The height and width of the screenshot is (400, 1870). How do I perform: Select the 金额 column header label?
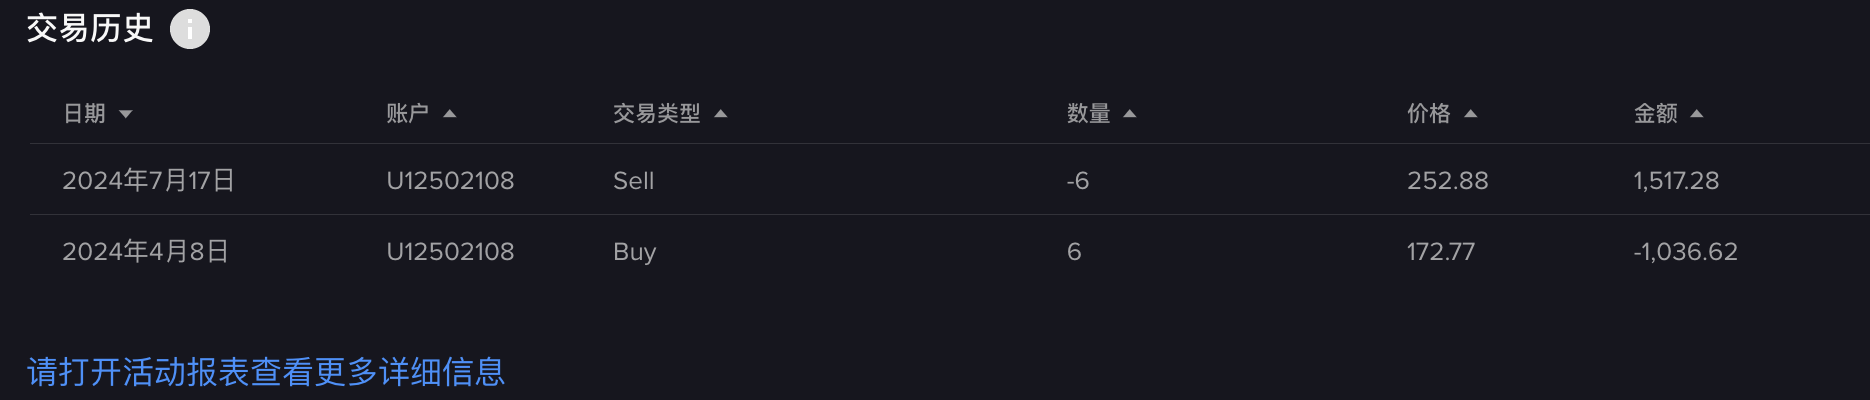(x=1656, y=114)
